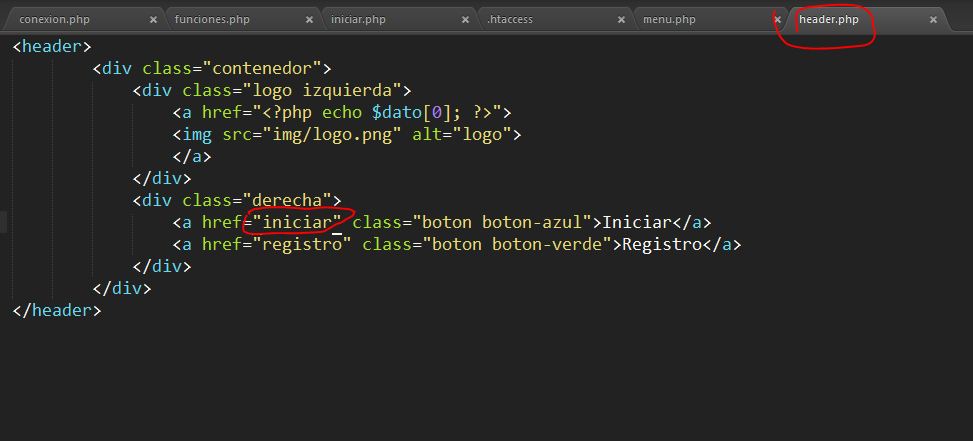Open the funciones.php tab
This screenshot has height=441, width=973.
click(x=212, y=19)
